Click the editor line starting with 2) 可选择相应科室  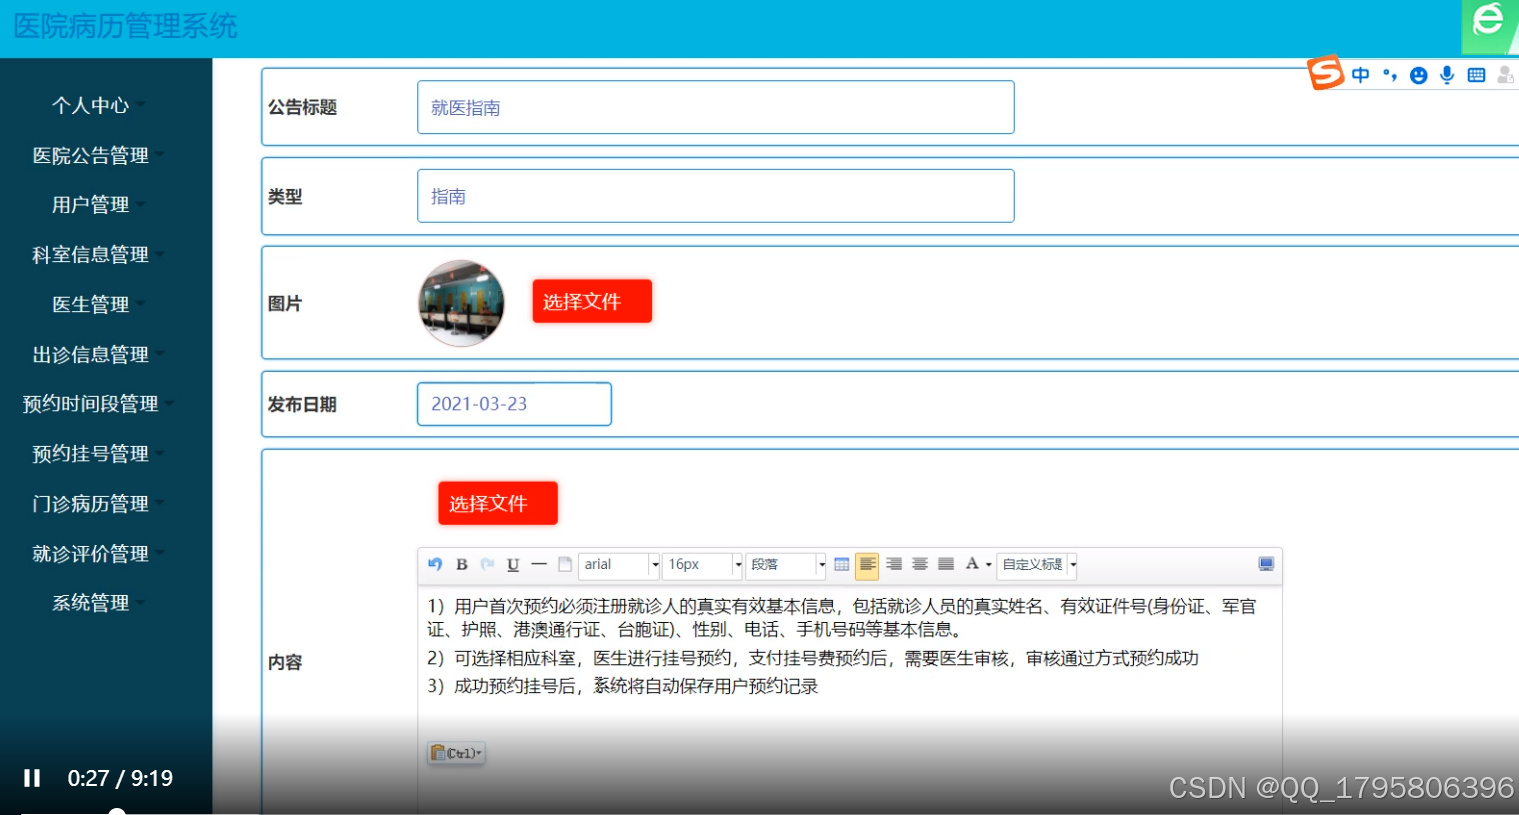click(x=812, y=658)
